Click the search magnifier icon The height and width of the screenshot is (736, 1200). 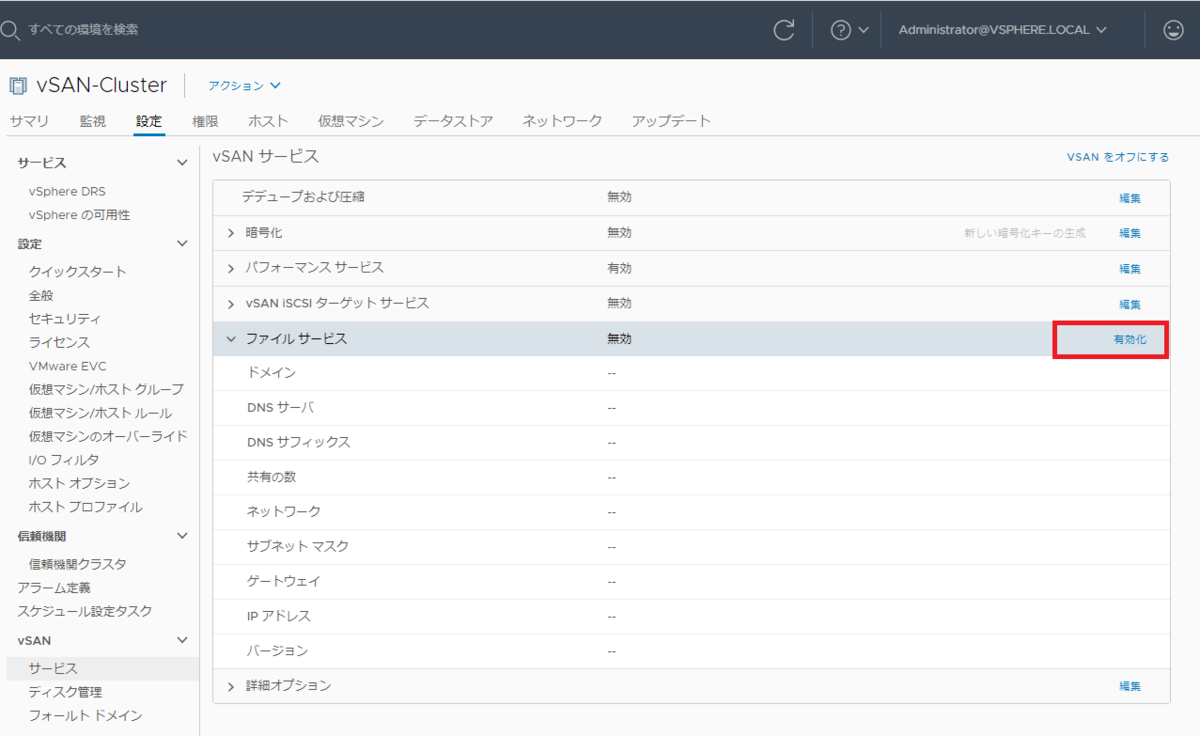9,30
